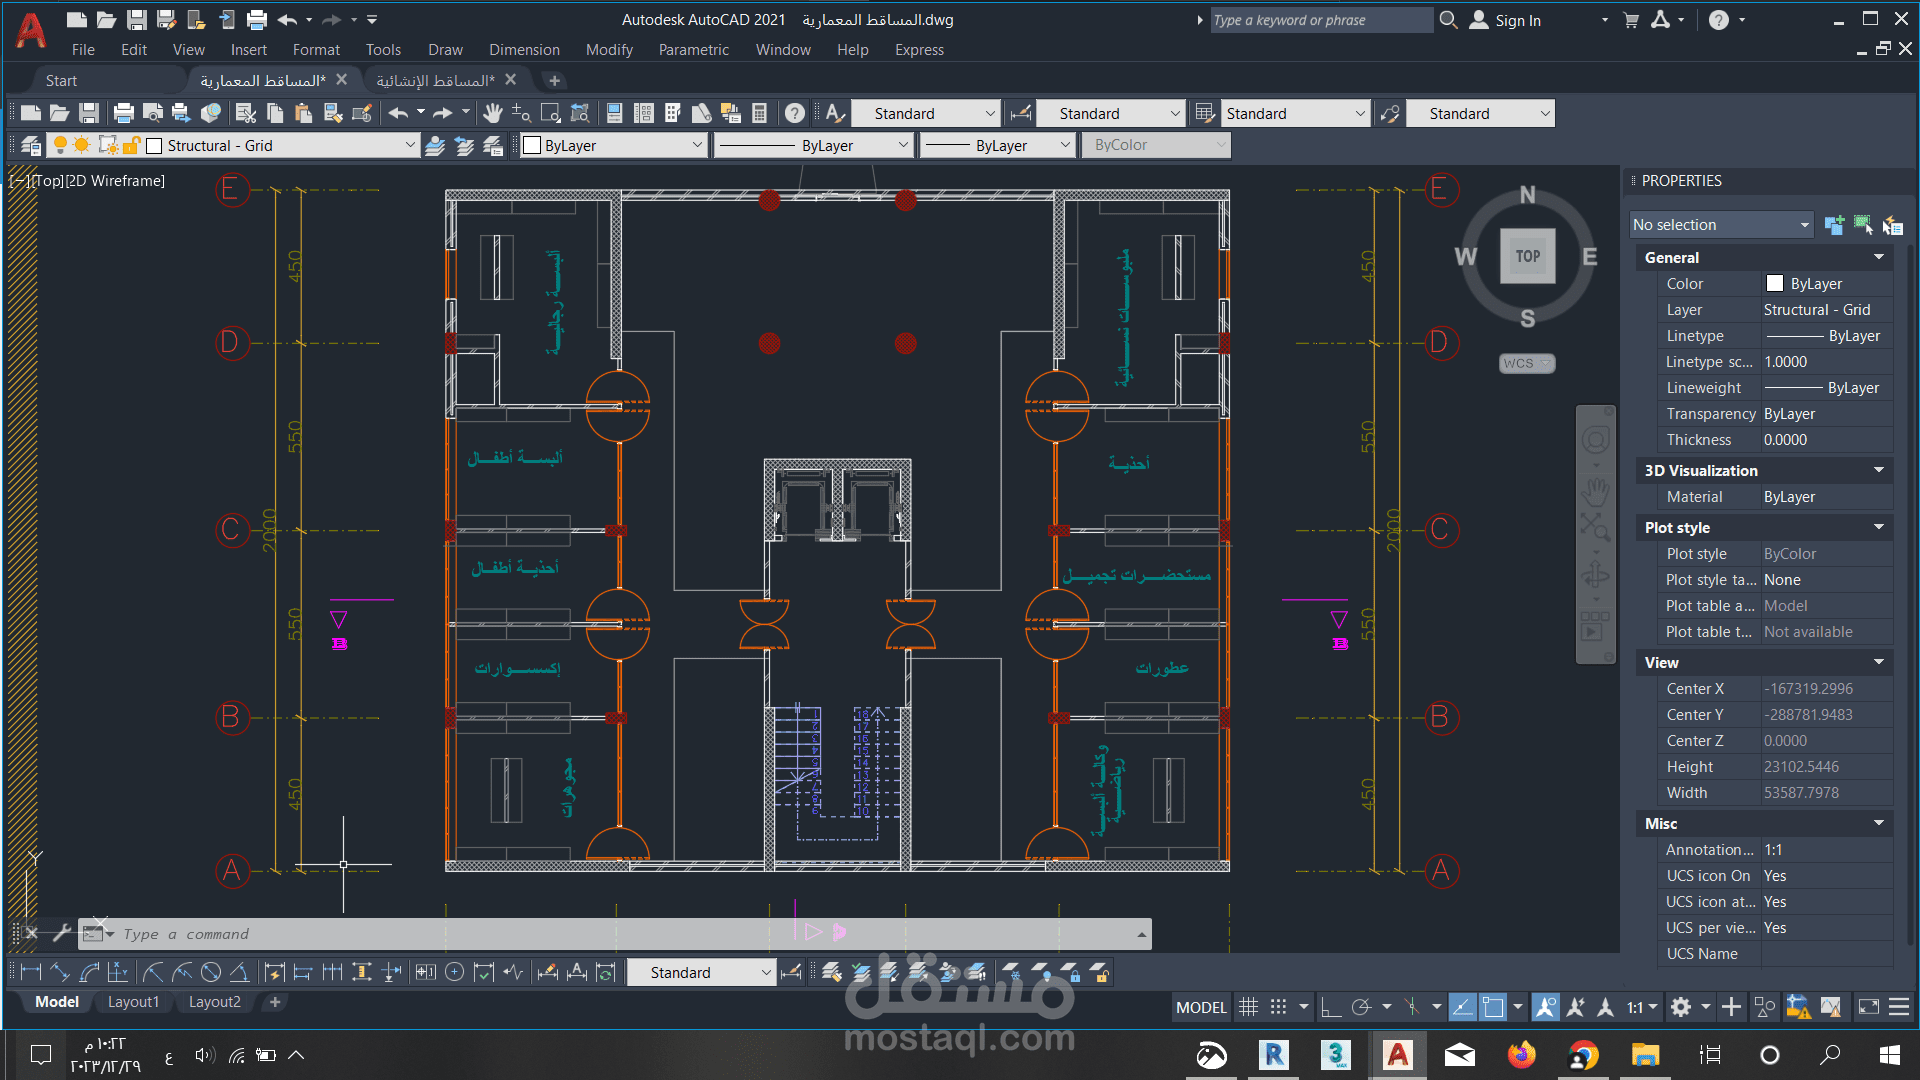
Task: Click the Pan hand tool
Action: point(492,114)
